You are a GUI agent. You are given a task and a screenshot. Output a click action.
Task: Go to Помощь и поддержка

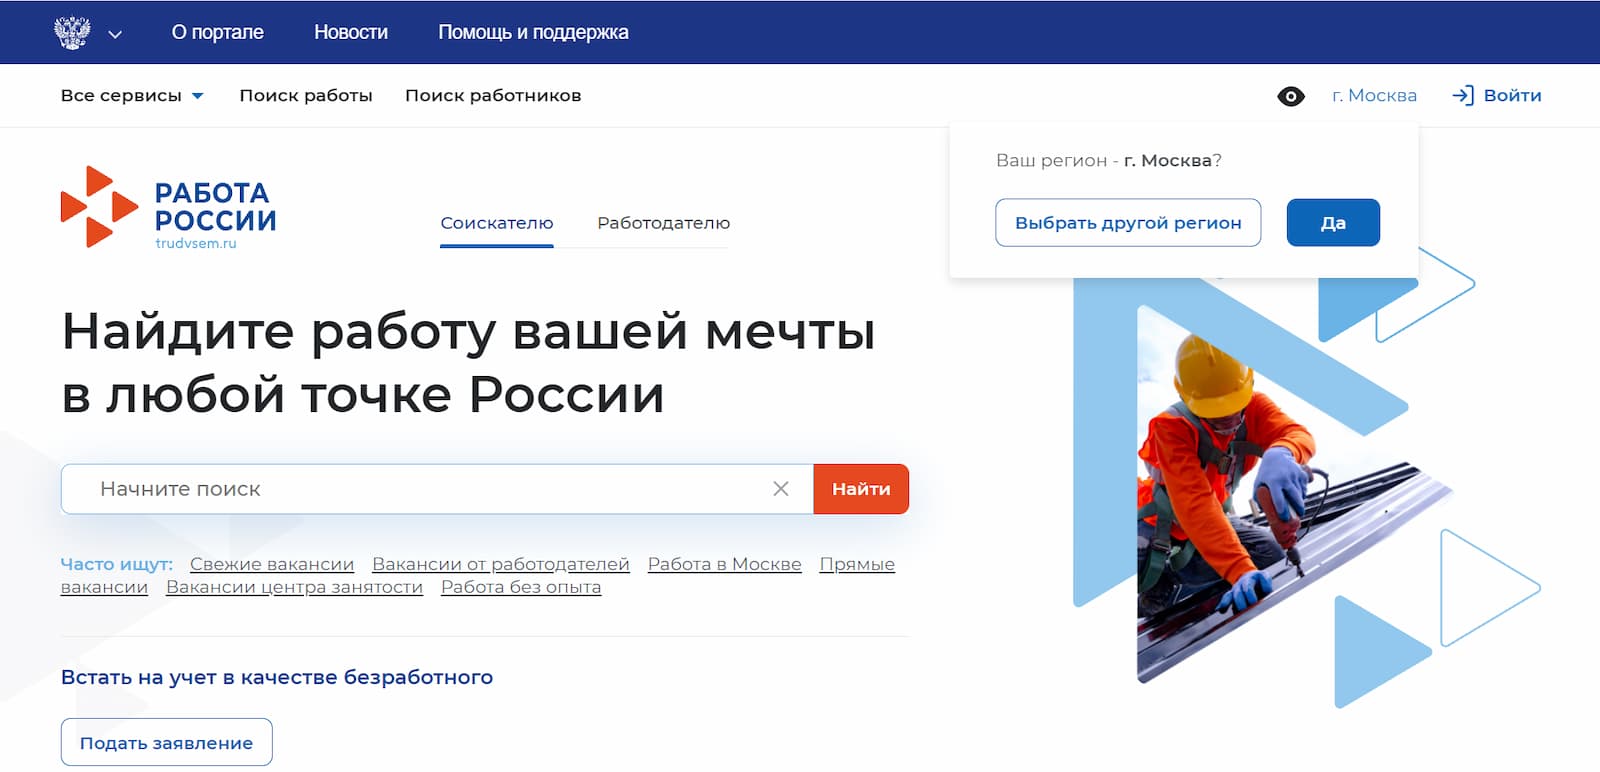[x=533, y=32]
